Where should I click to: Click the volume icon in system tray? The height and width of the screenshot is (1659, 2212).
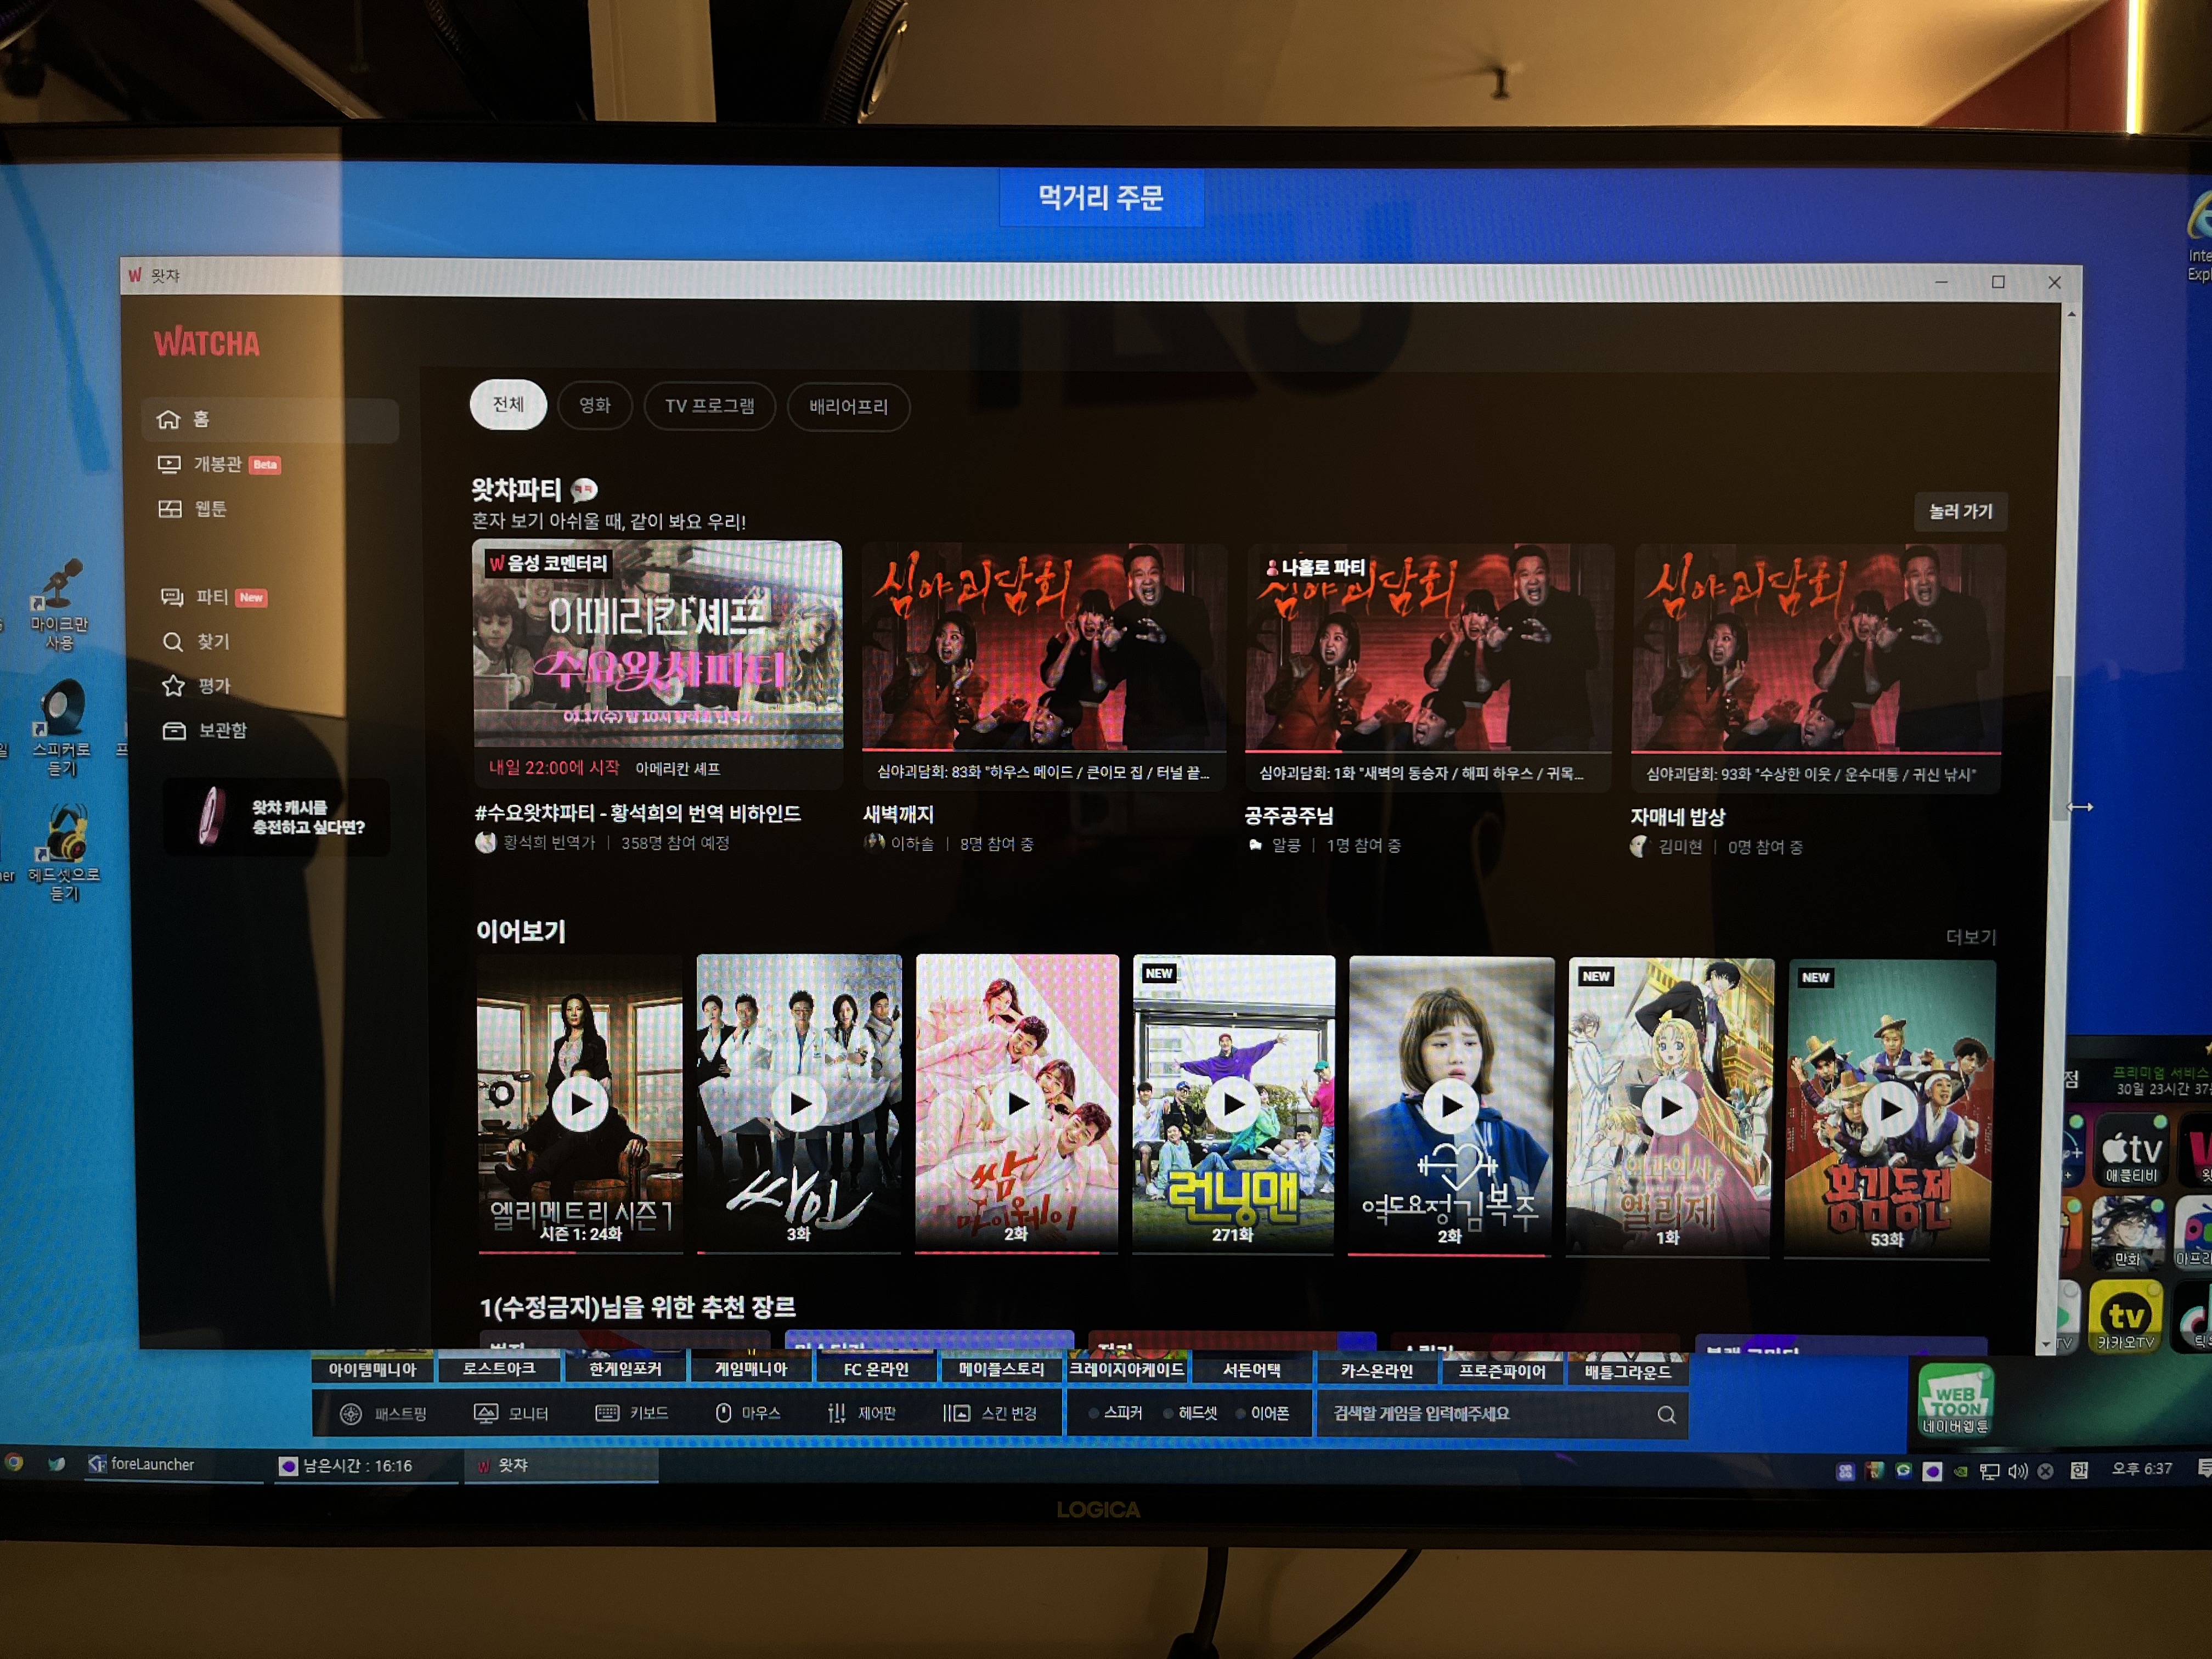pos(2017,1471)
